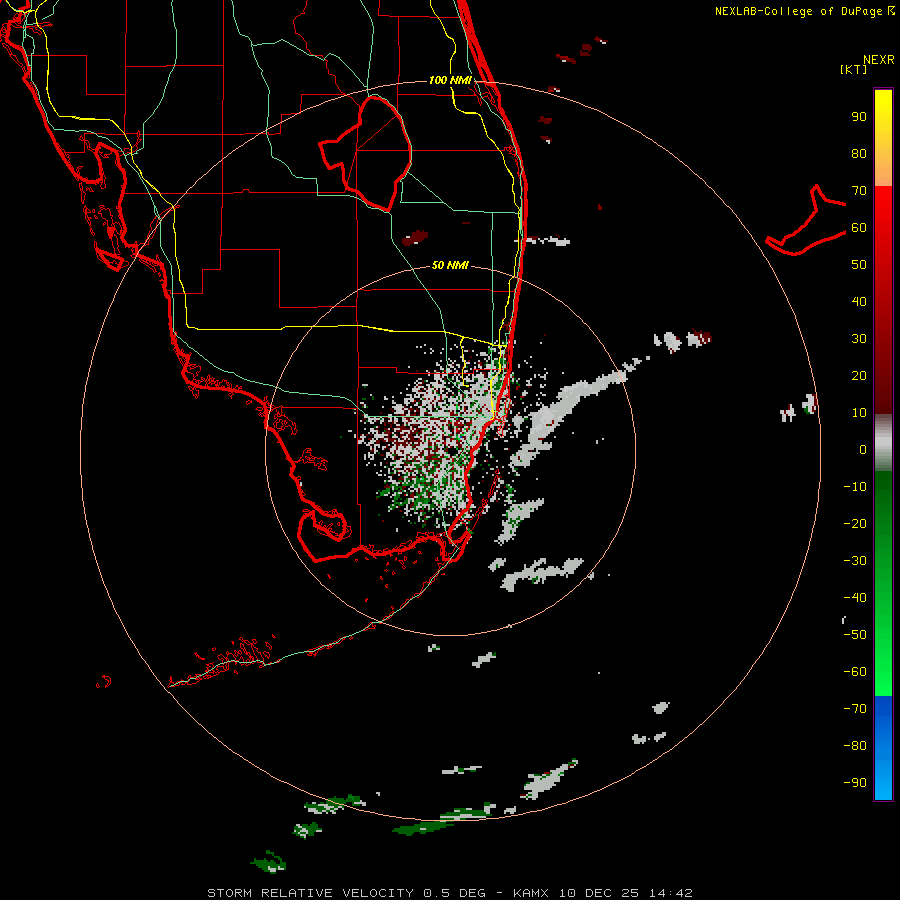Click the [KT] units label above the color scale
Viewport: 900px width, 900px height.
853,69
